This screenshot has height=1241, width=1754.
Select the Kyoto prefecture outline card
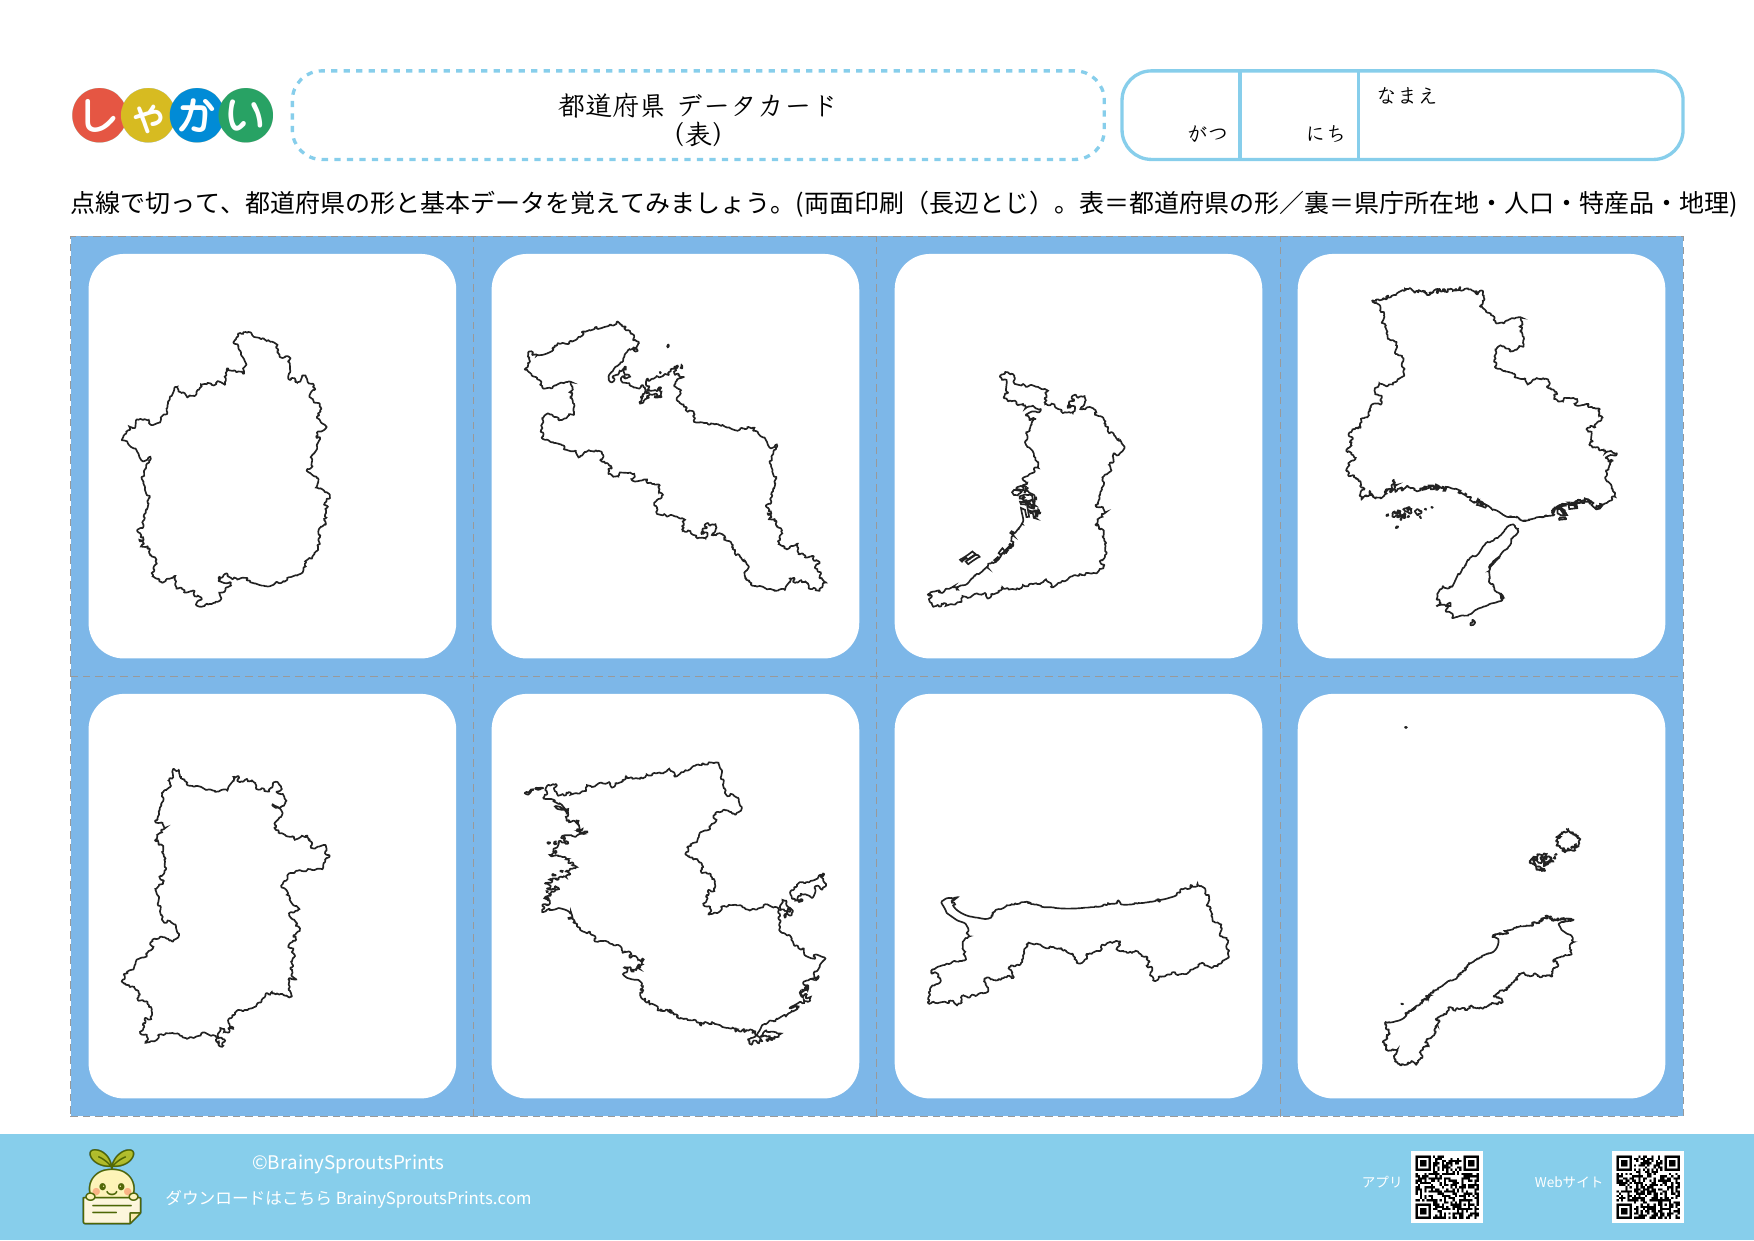coord(675,456)
